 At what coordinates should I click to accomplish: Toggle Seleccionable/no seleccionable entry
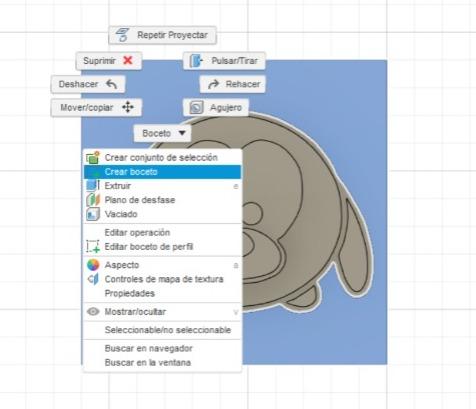[162, 330]
